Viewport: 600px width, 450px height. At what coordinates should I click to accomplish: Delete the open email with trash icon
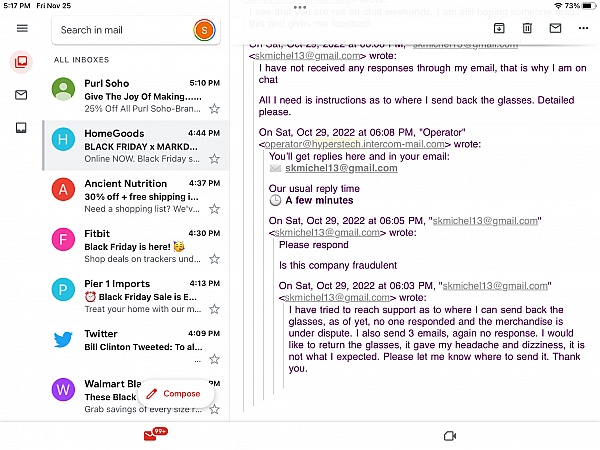point(527,28)
